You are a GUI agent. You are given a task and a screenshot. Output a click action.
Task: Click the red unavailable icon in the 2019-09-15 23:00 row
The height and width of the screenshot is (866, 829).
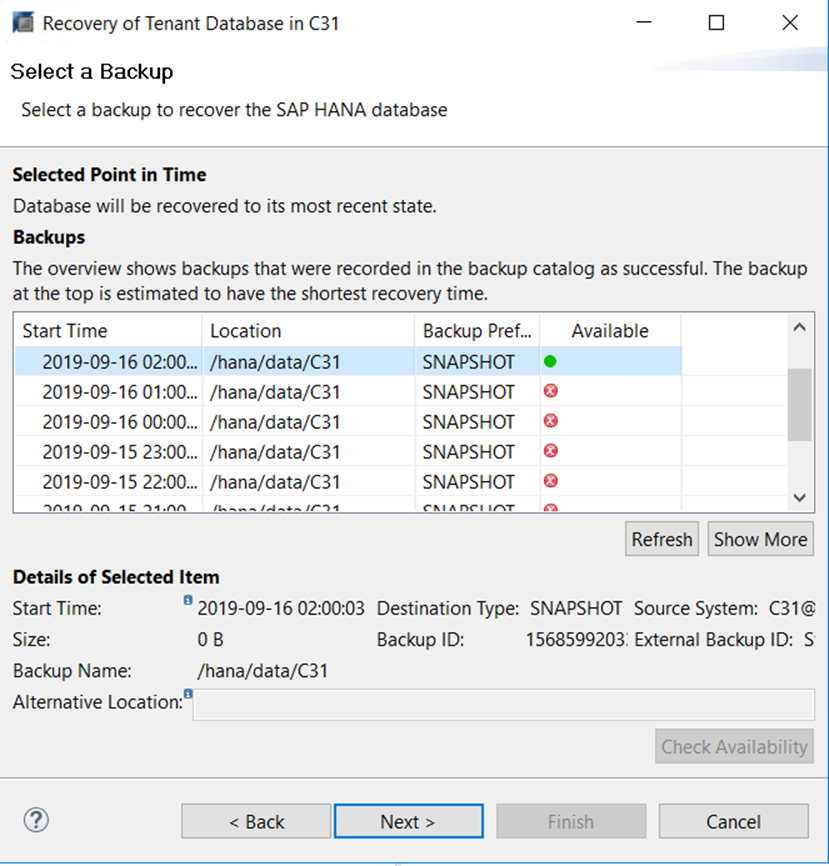click(551, 451)
